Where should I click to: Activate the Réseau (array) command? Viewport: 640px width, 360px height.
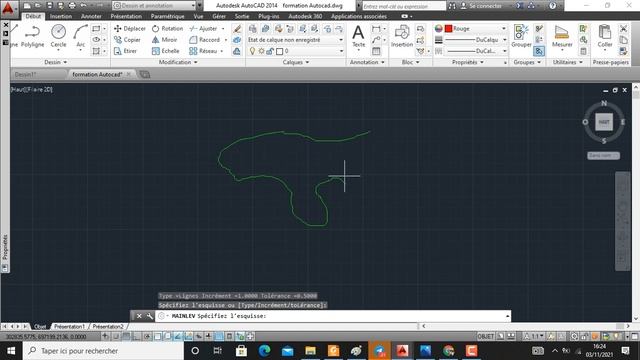point(203,51)
